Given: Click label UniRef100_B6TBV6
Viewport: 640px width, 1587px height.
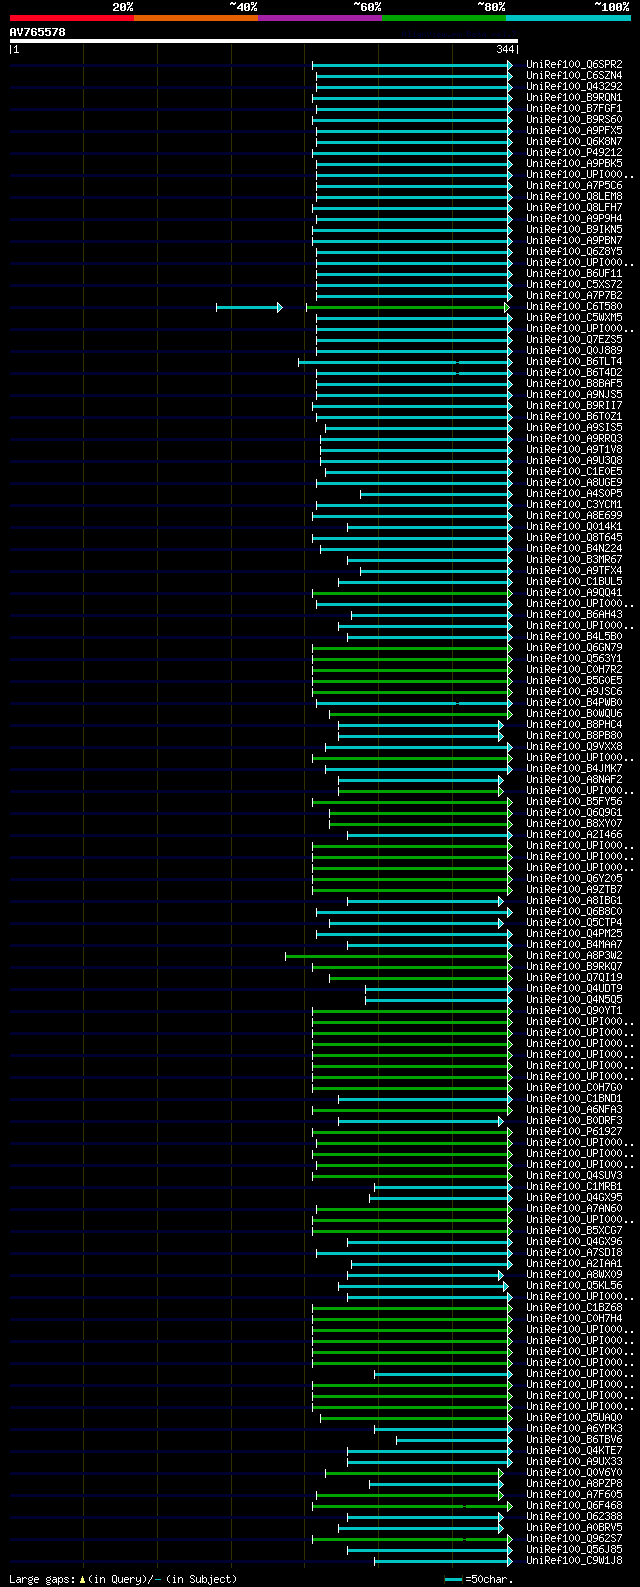Looking at the screenshot, I should point(574,1439).
